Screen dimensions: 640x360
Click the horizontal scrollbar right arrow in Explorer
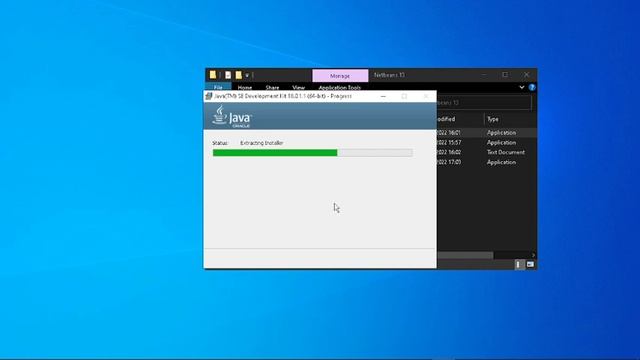coord(533,255)
